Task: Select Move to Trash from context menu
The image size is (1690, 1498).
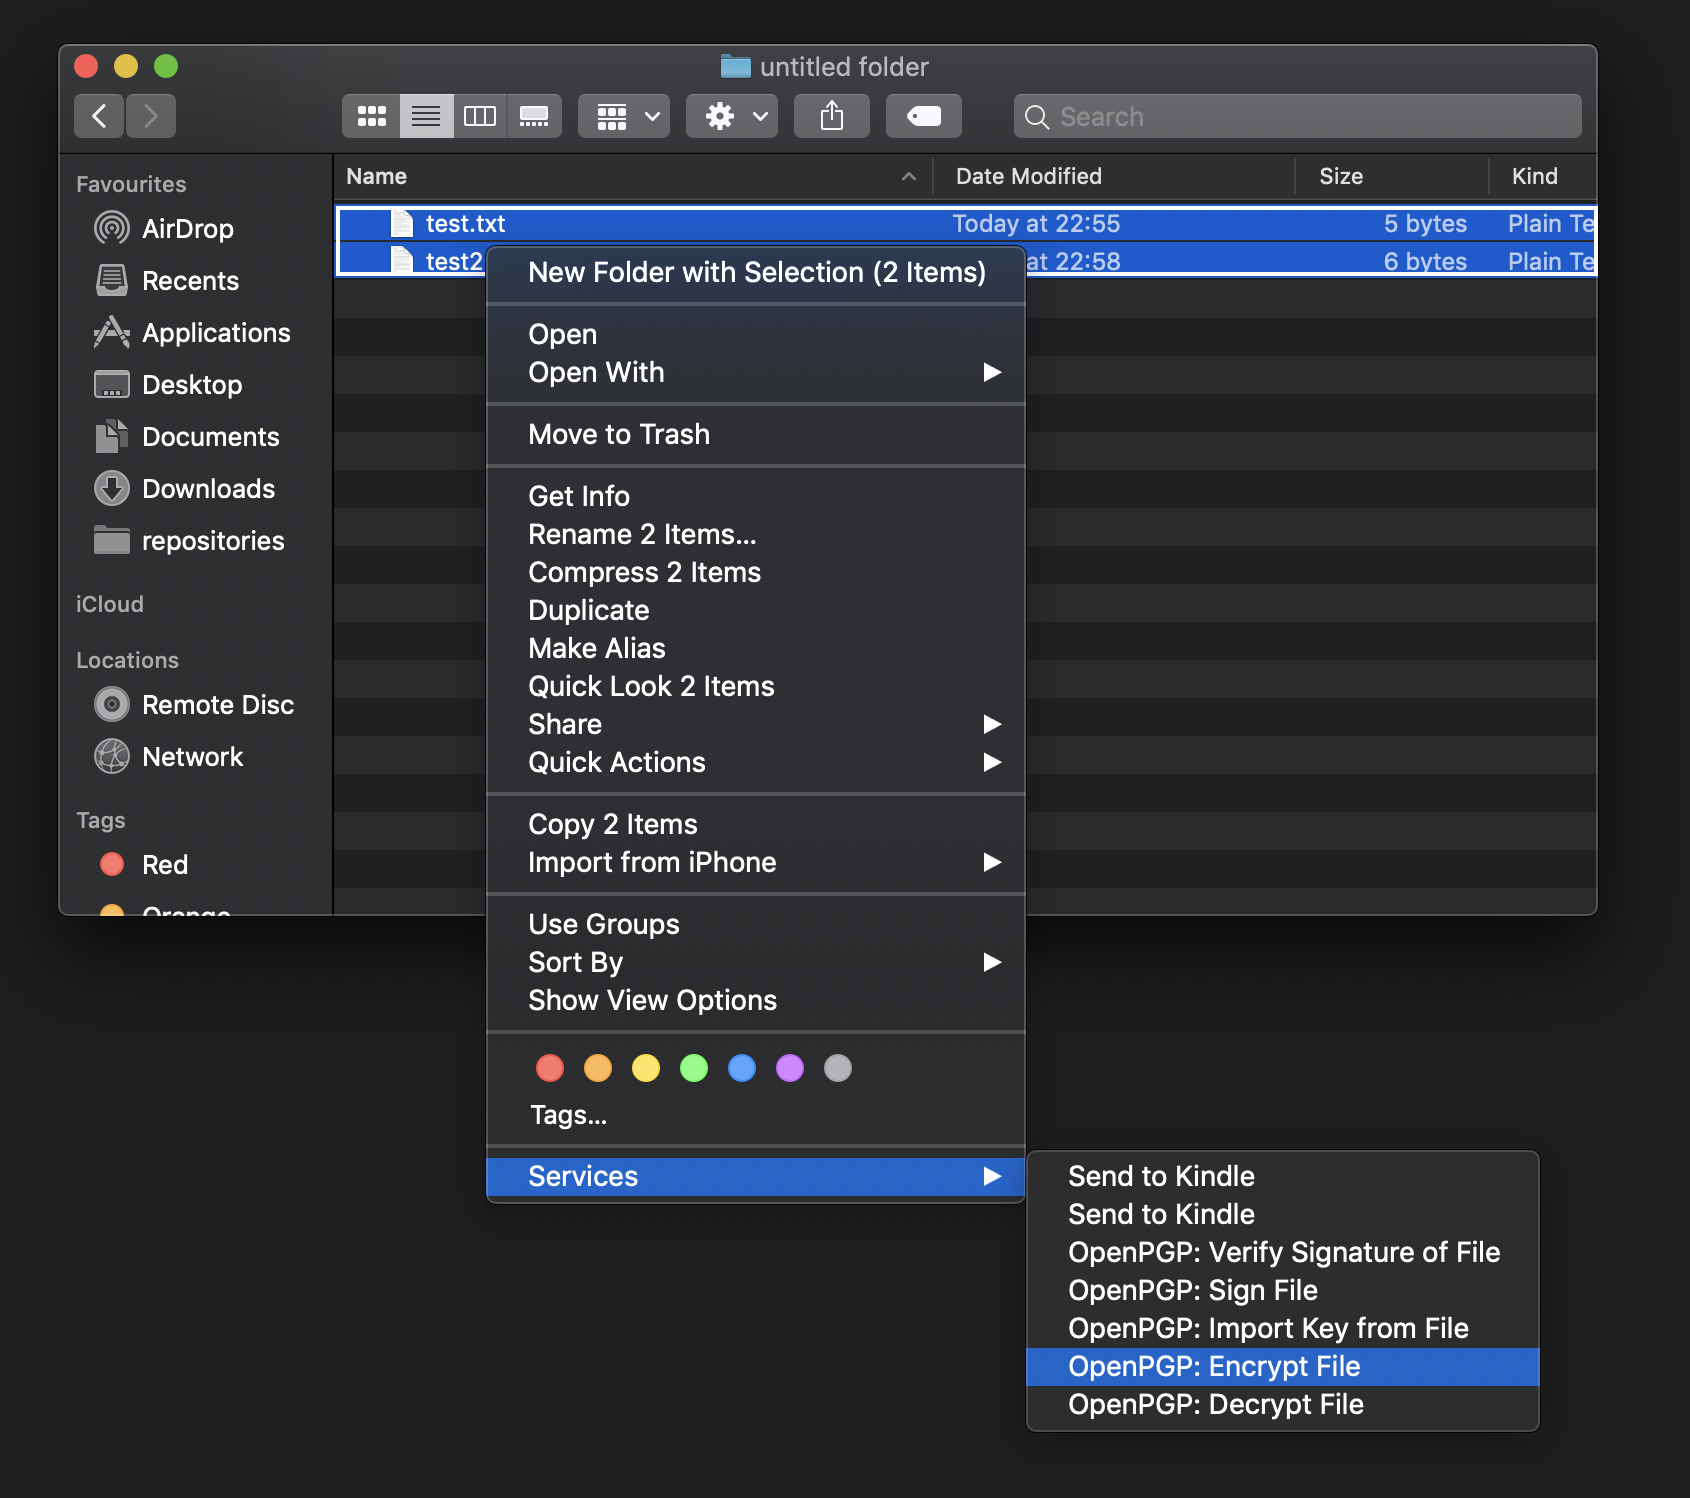Action: pos(619,434)
